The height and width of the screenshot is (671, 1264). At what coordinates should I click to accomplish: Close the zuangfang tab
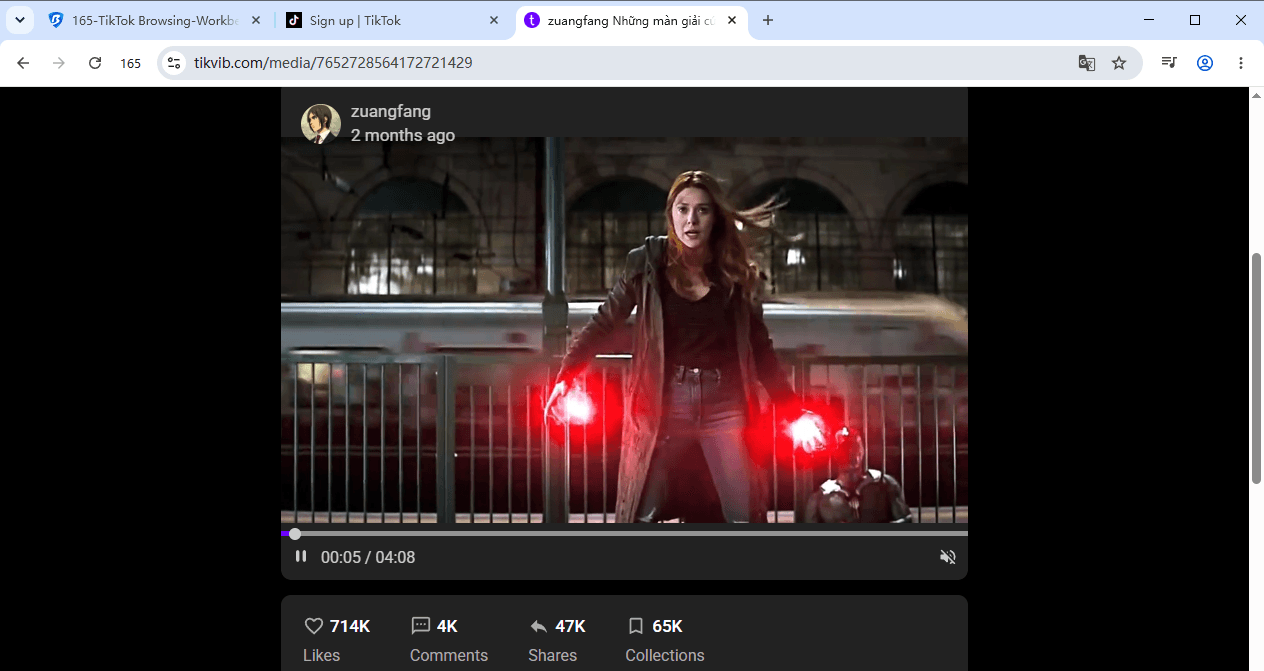coord(732,20)
